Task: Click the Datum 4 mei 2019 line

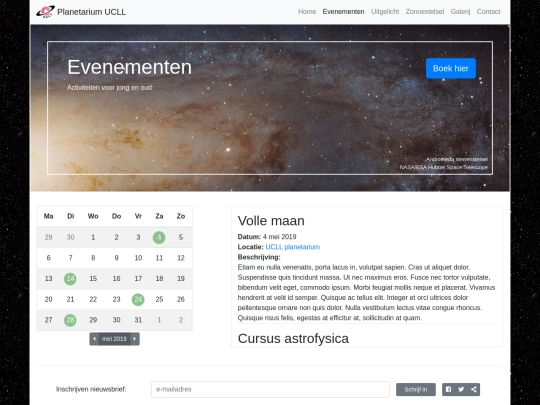Action: (x=267, y=237)
